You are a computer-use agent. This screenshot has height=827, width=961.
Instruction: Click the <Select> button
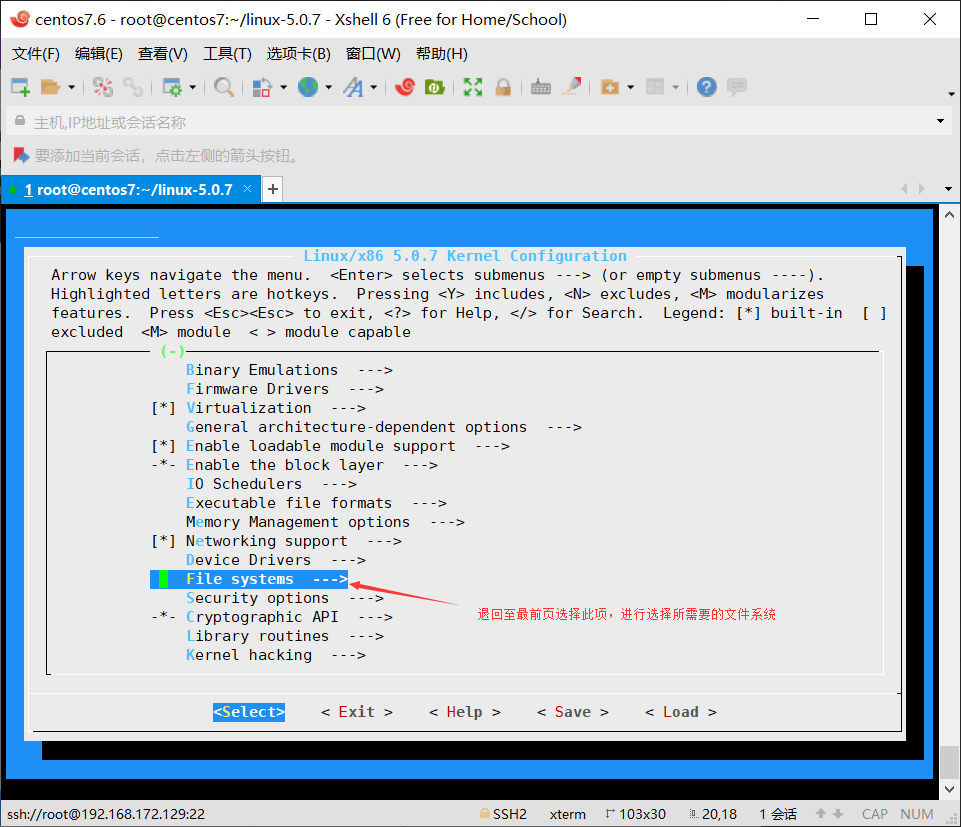pyautogui.click(x=249, y=712)
